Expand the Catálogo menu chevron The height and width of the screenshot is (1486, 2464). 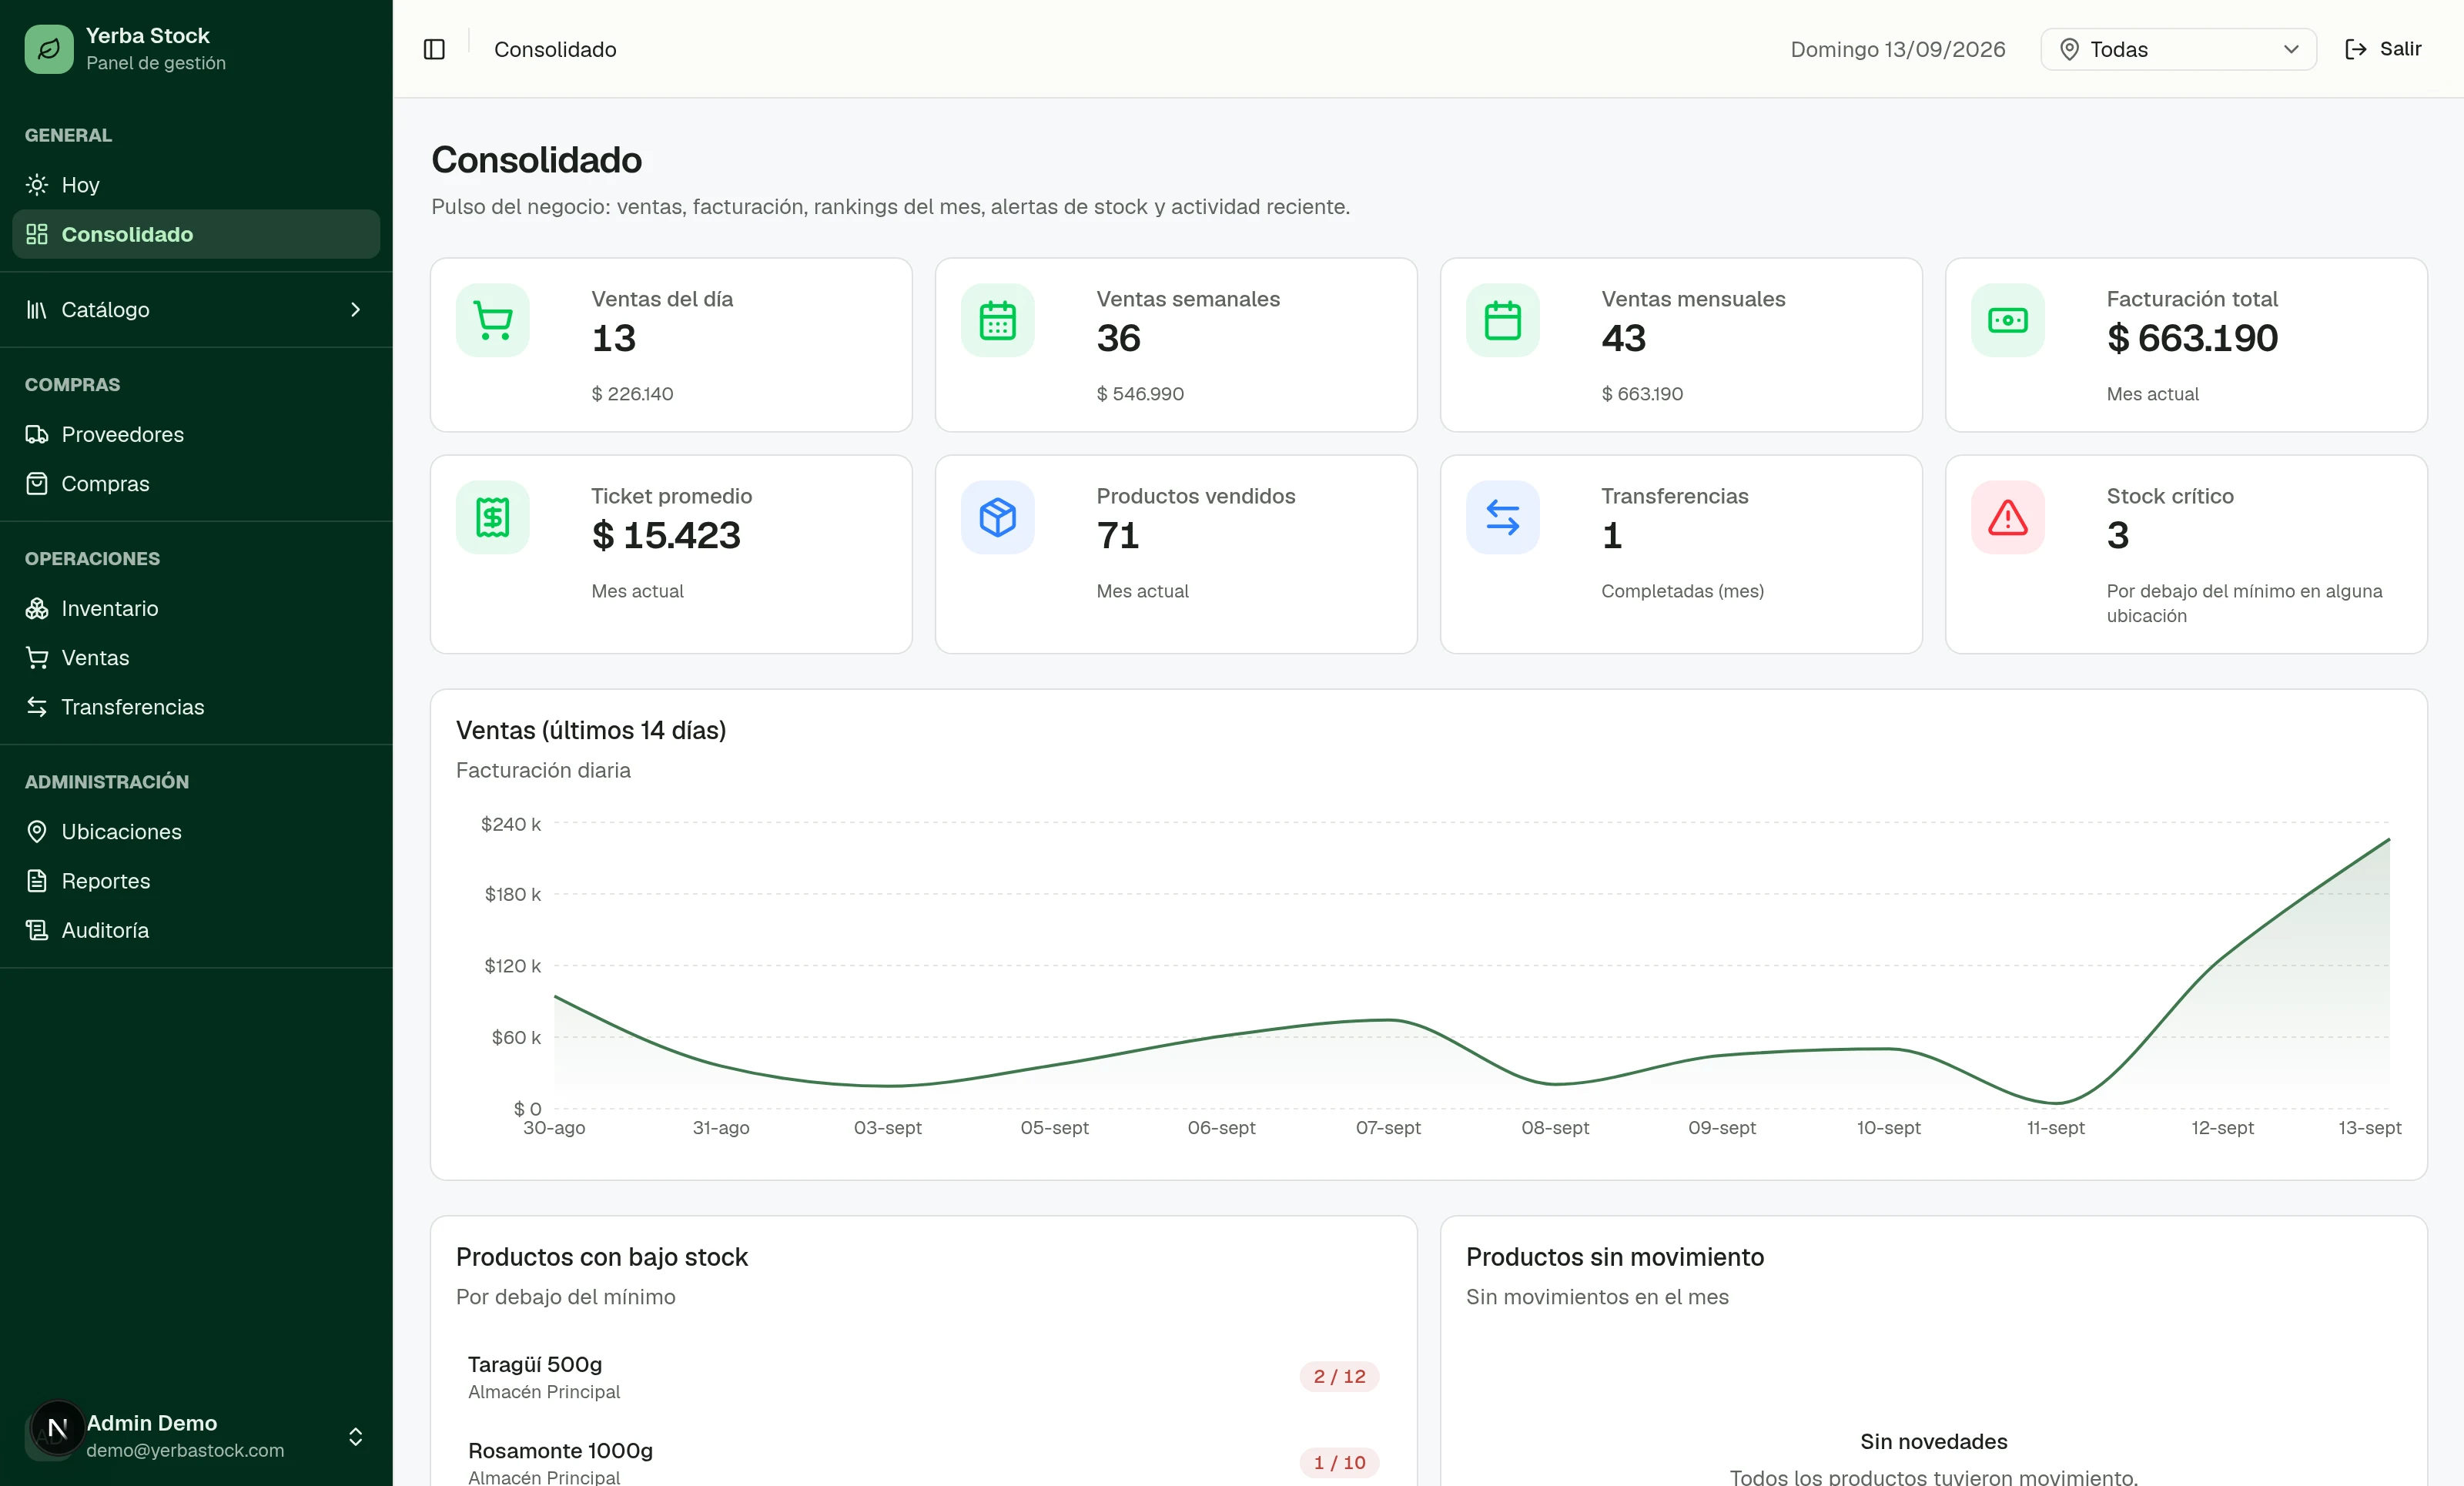355,310
